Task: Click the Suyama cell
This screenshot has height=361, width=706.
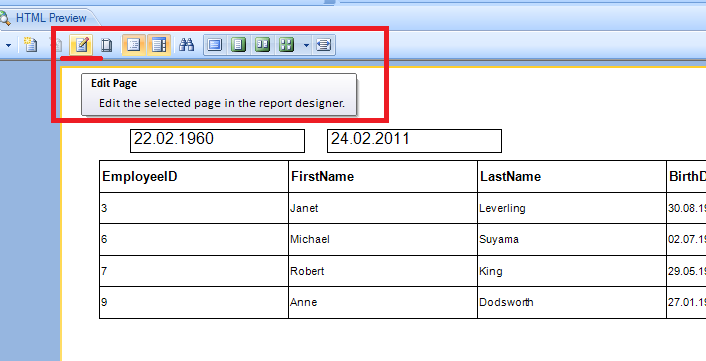Action: pyautogui.click(x=572, y=239)
